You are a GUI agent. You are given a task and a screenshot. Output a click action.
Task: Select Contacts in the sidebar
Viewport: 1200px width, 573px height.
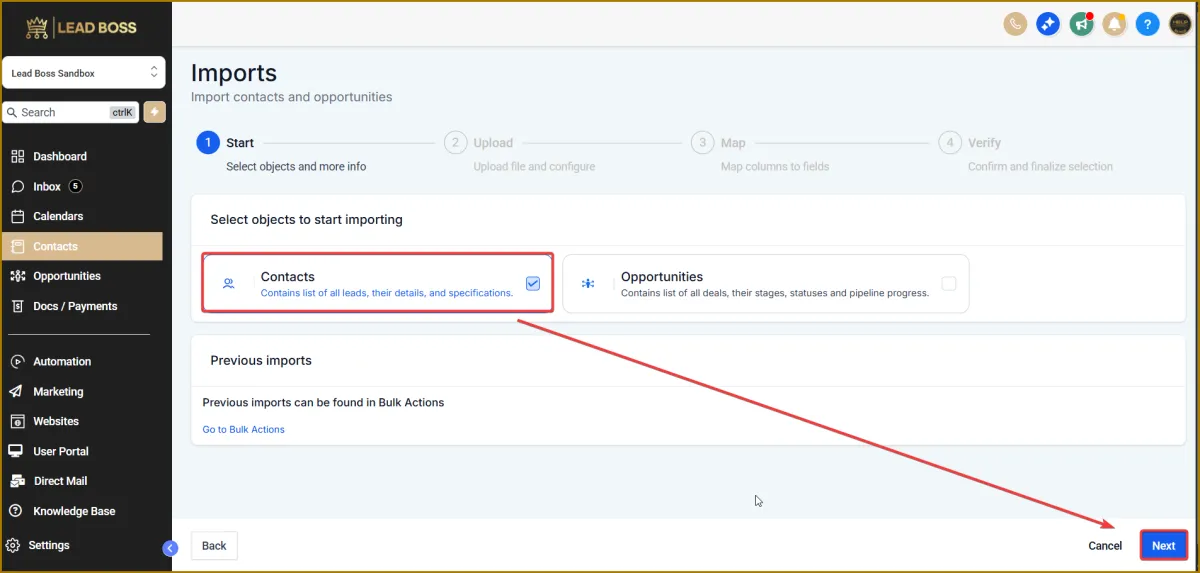[x=83, y=246]
